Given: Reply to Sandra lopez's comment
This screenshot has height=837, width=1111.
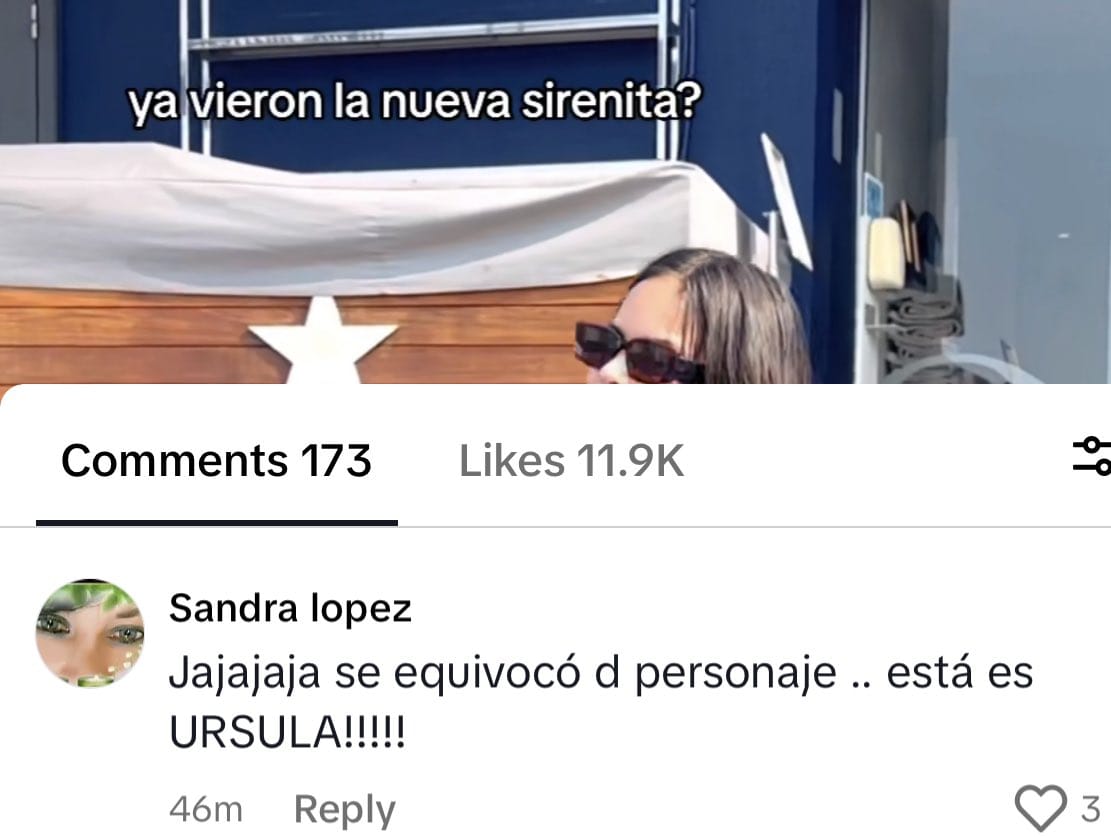Looking at the screenshot, I should coord(344,809).
